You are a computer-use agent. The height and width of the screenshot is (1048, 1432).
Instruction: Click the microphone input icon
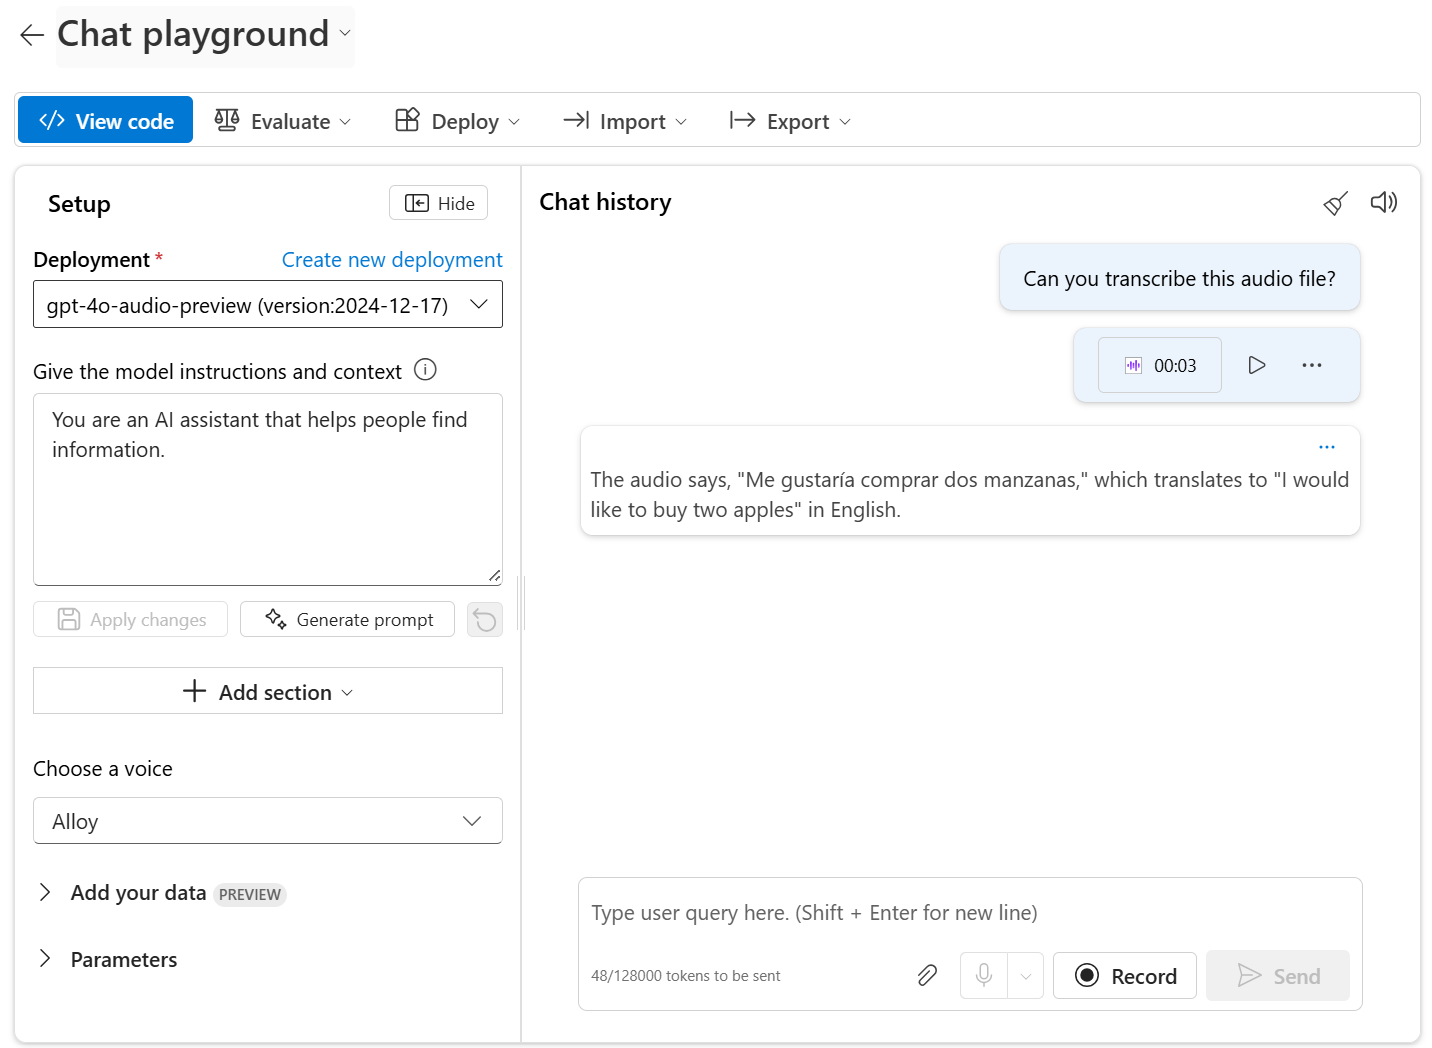click(x=984, y=975)
